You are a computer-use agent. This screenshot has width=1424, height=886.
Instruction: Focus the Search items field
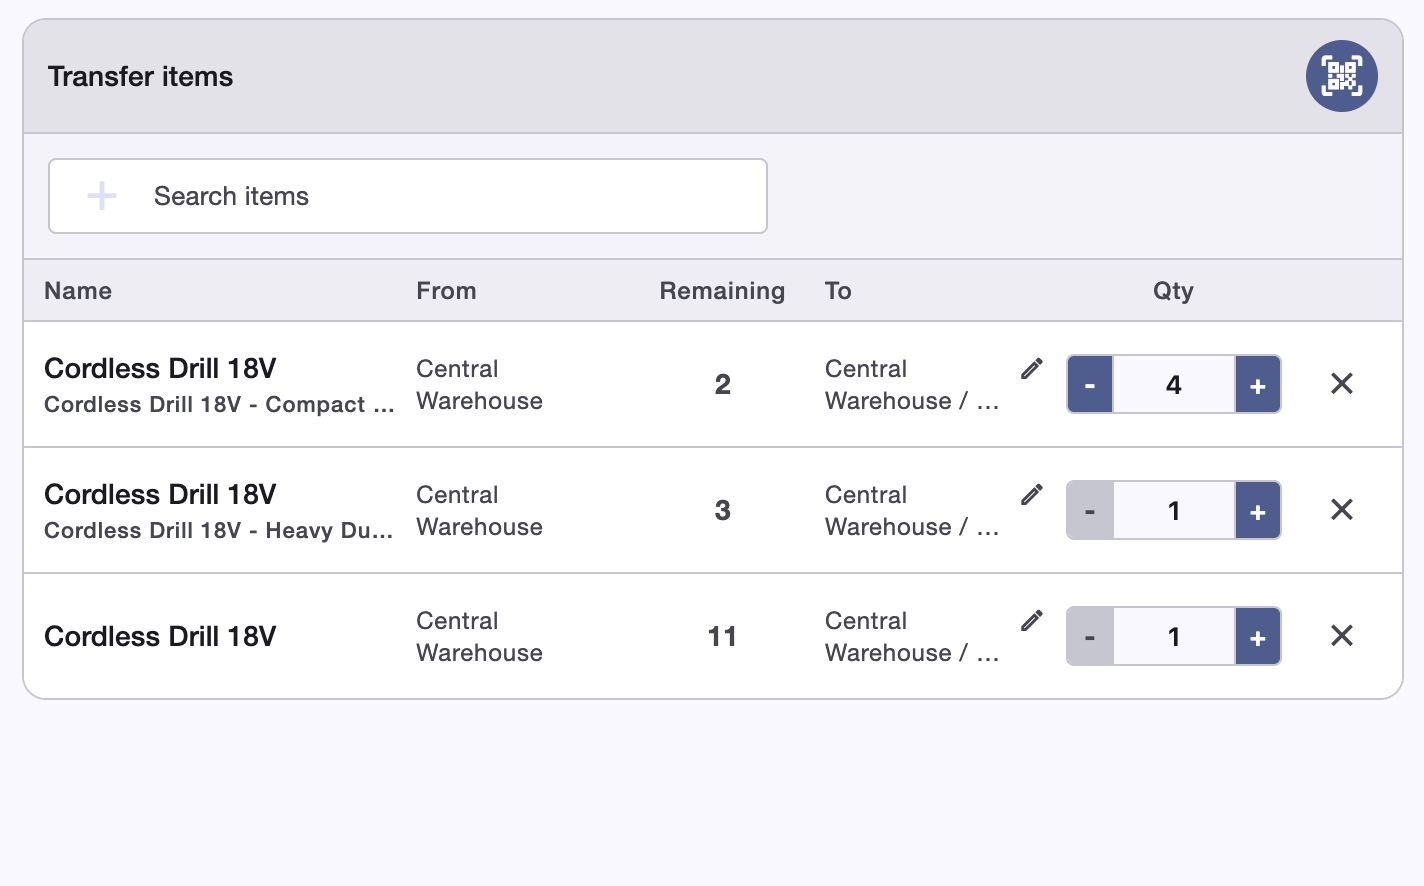click(x=408, y=196)
